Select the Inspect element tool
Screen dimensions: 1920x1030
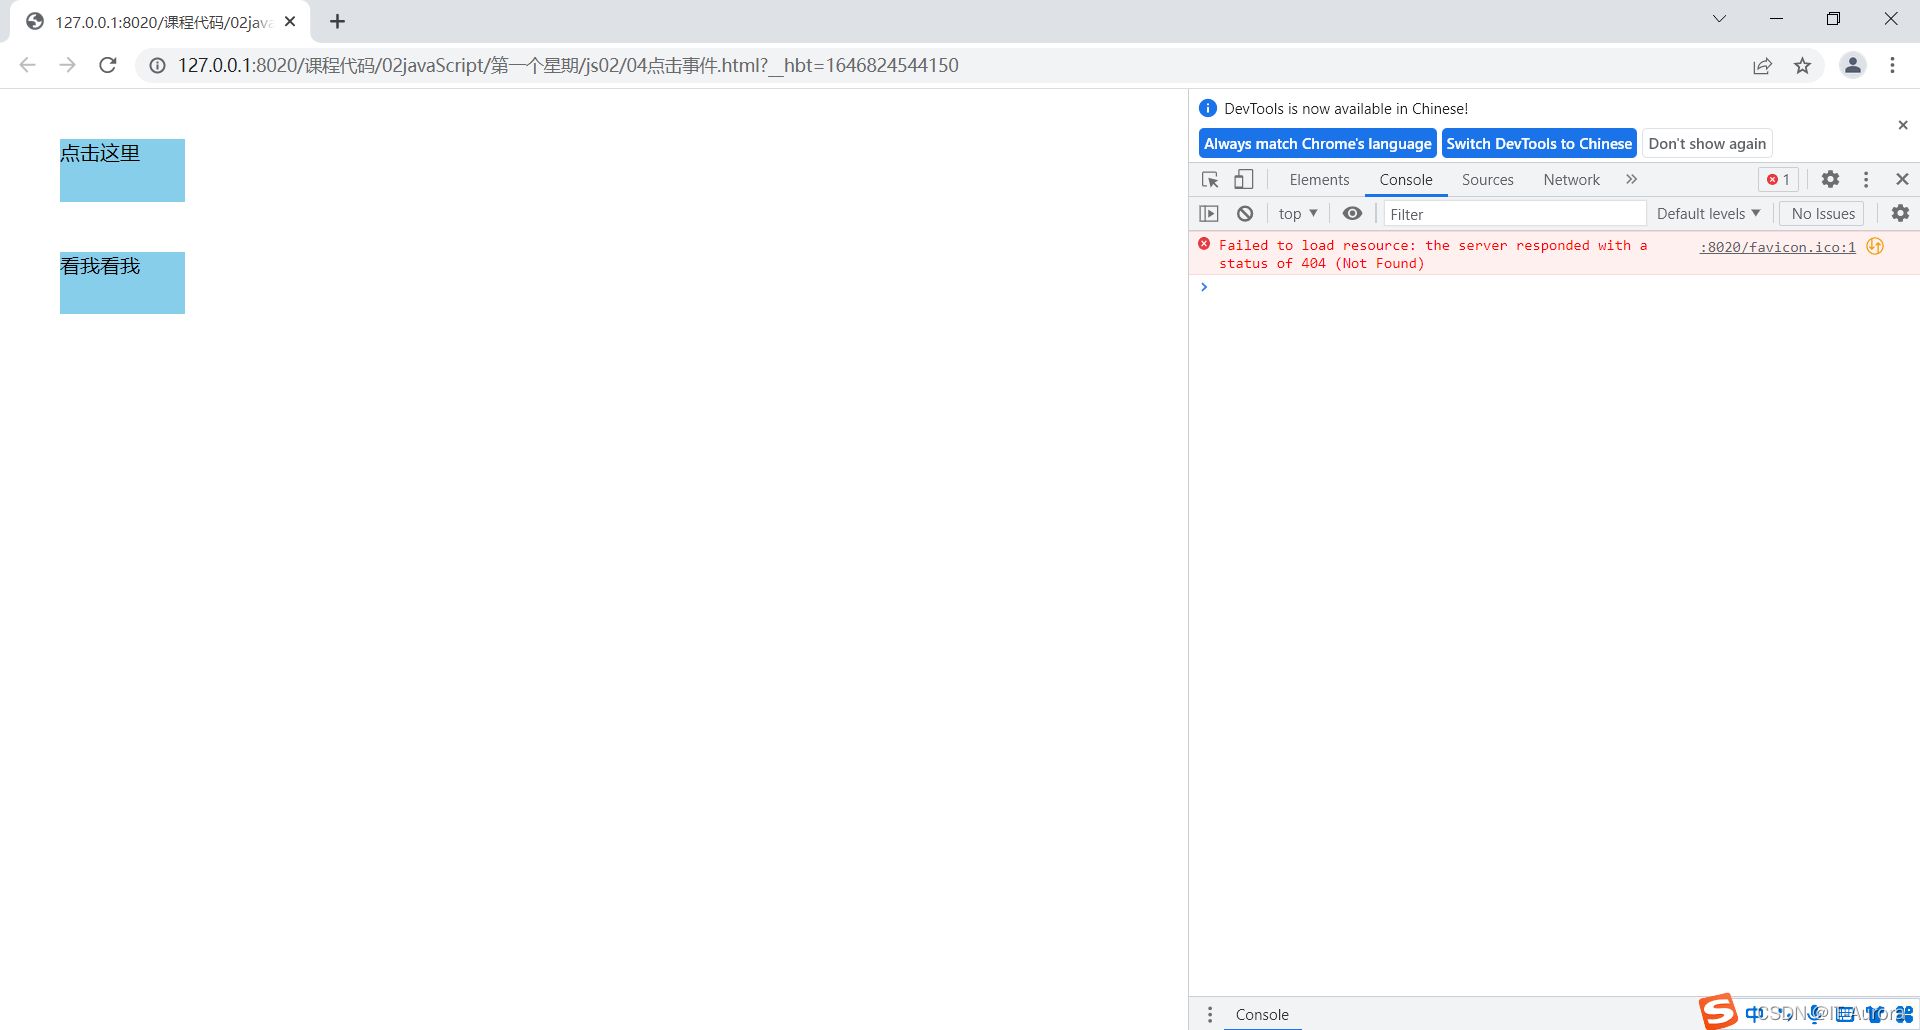[x=1210, y=179]
